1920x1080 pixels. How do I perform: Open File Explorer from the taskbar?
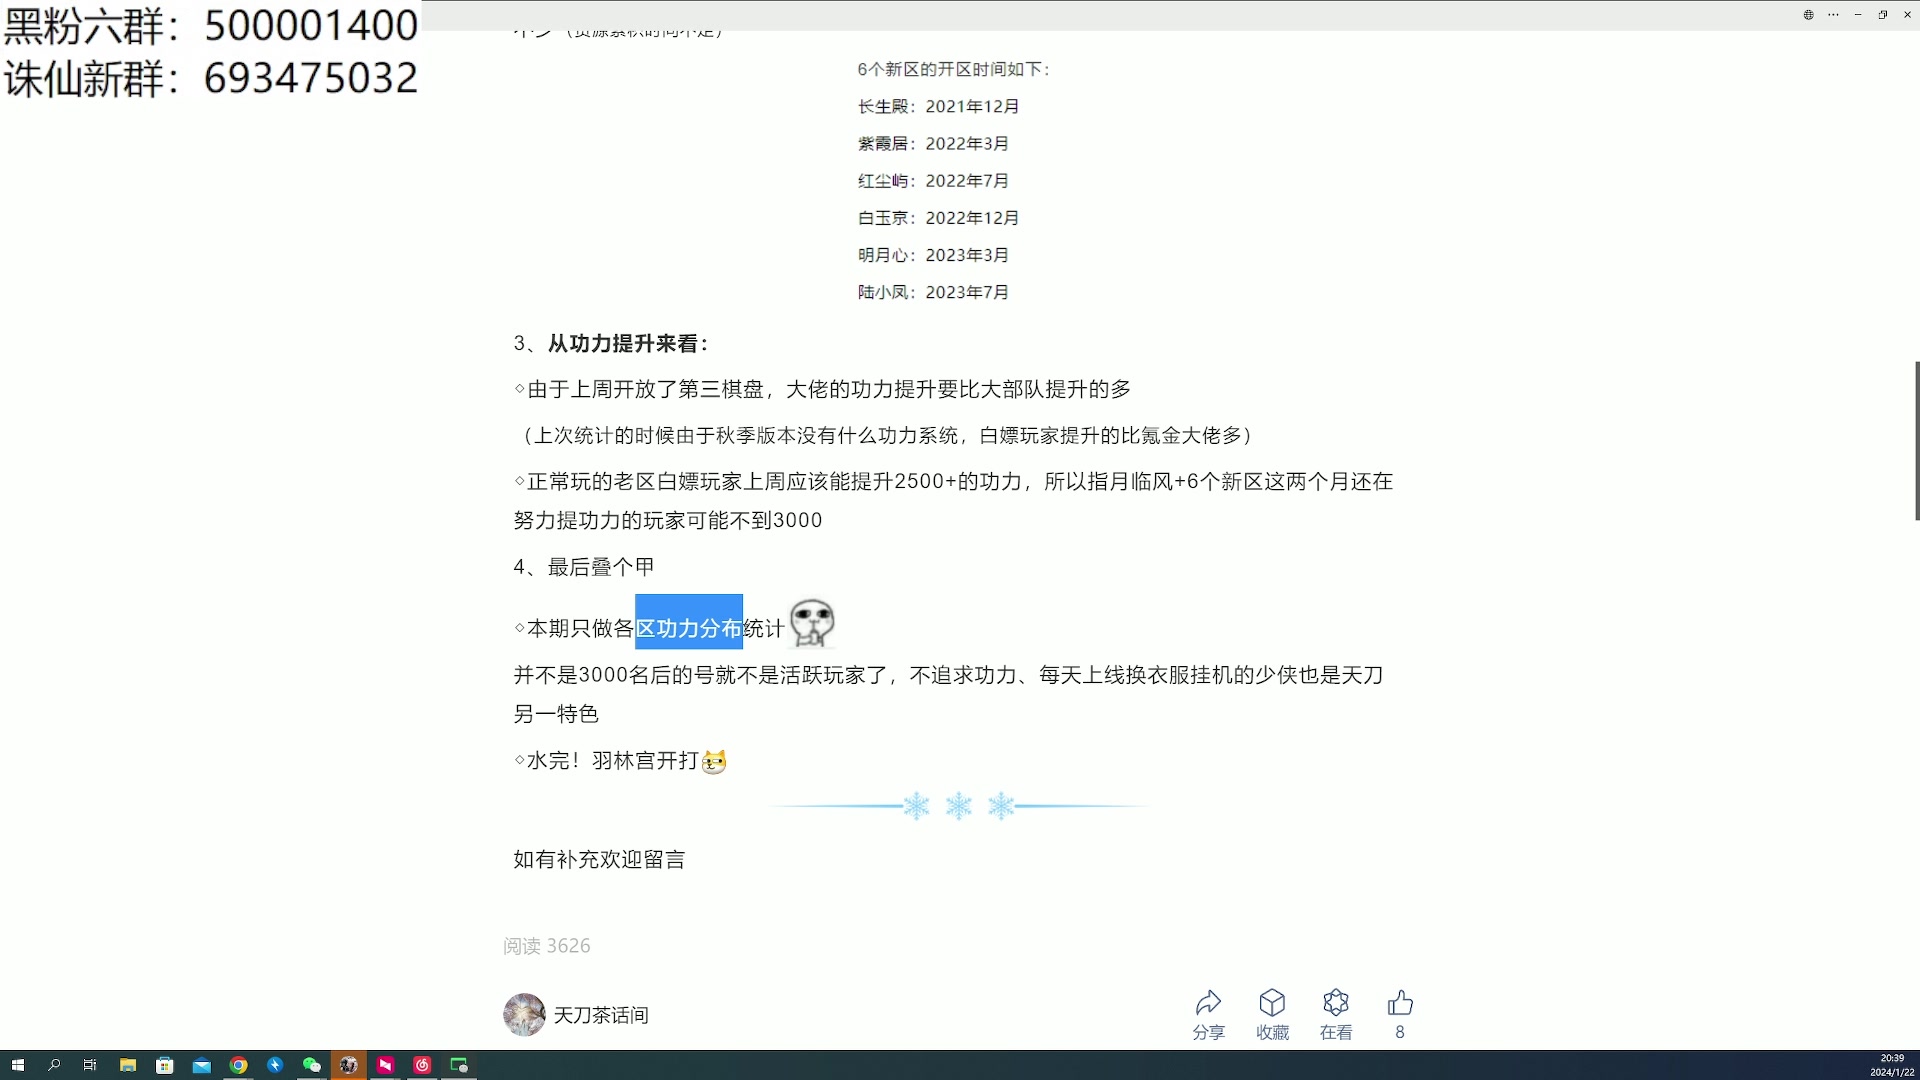pos(128,1065)
